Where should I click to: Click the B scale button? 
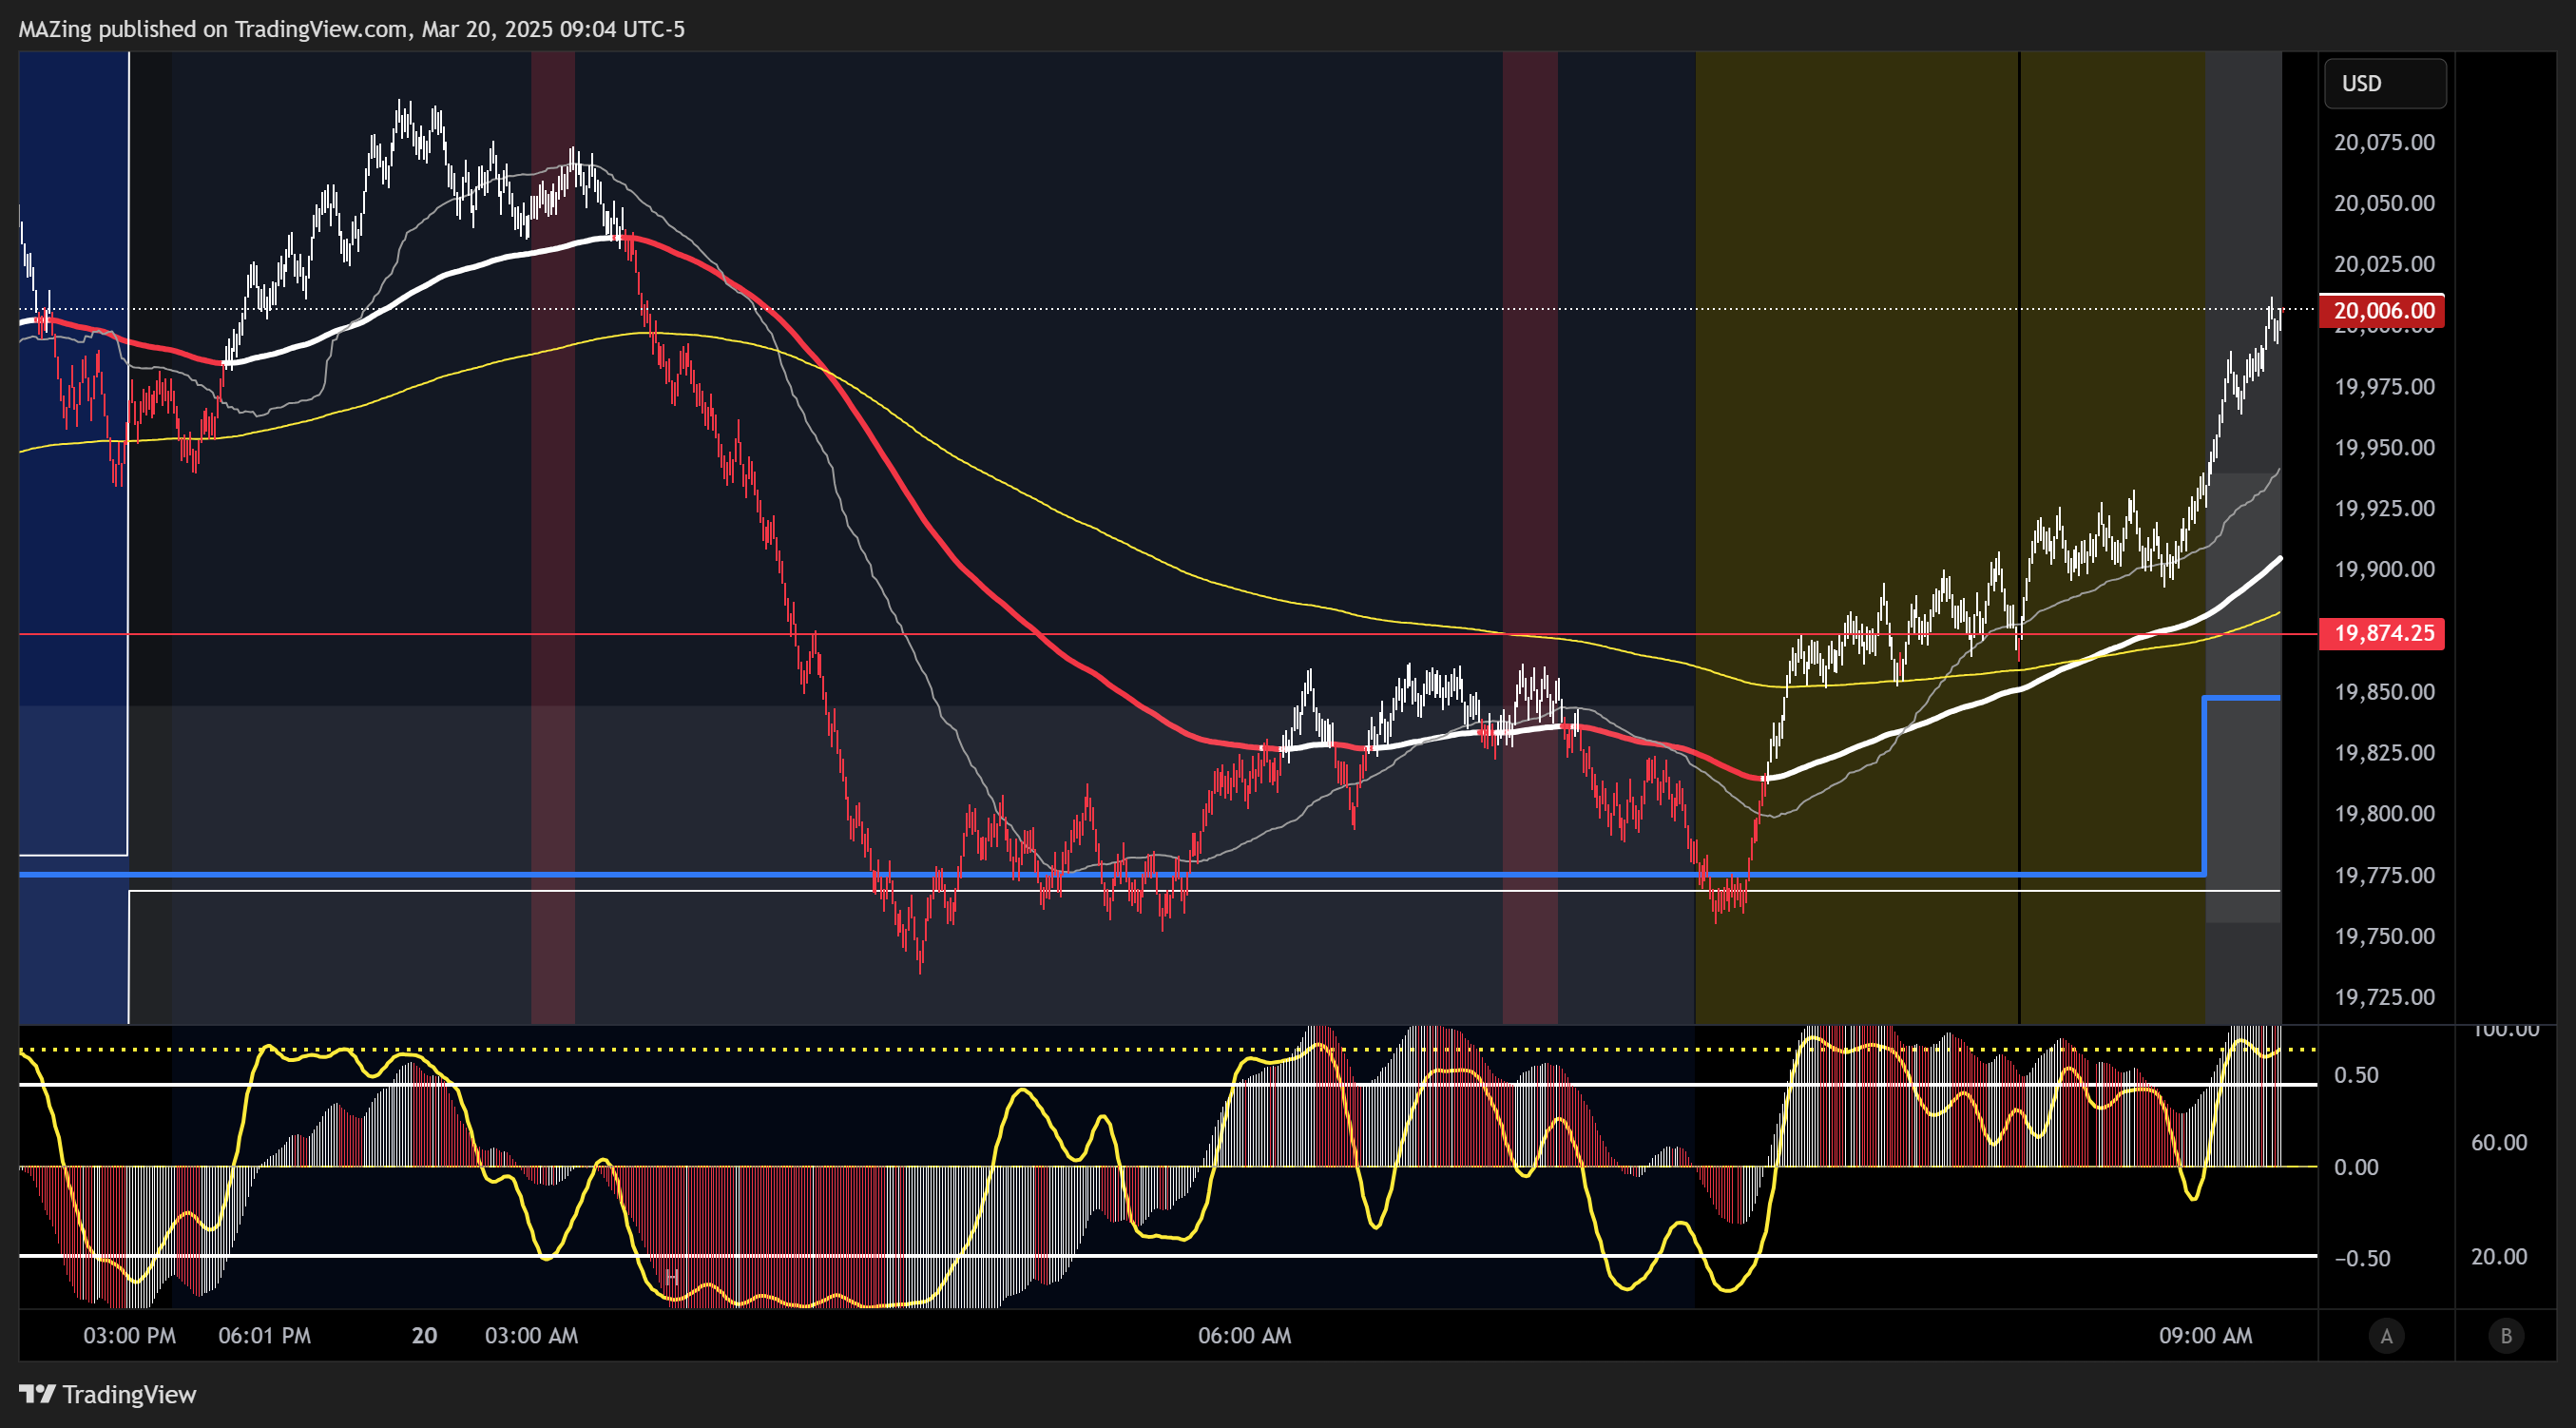(2506, 1336)
